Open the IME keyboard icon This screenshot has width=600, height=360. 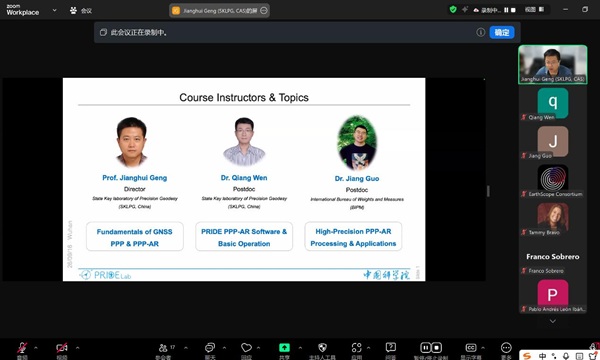click(579, 356)
